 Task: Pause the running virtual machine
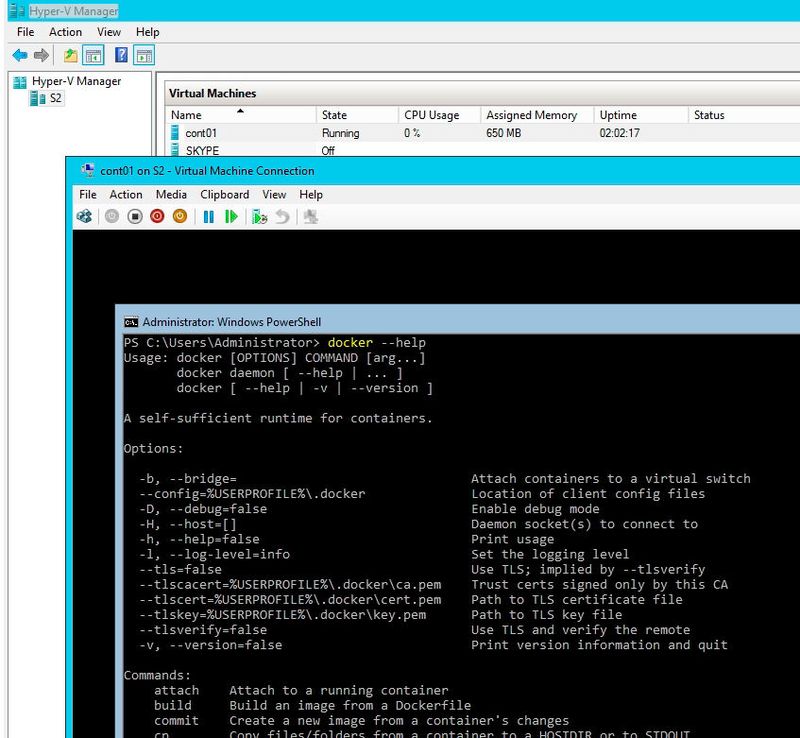(x=207, y=216)
